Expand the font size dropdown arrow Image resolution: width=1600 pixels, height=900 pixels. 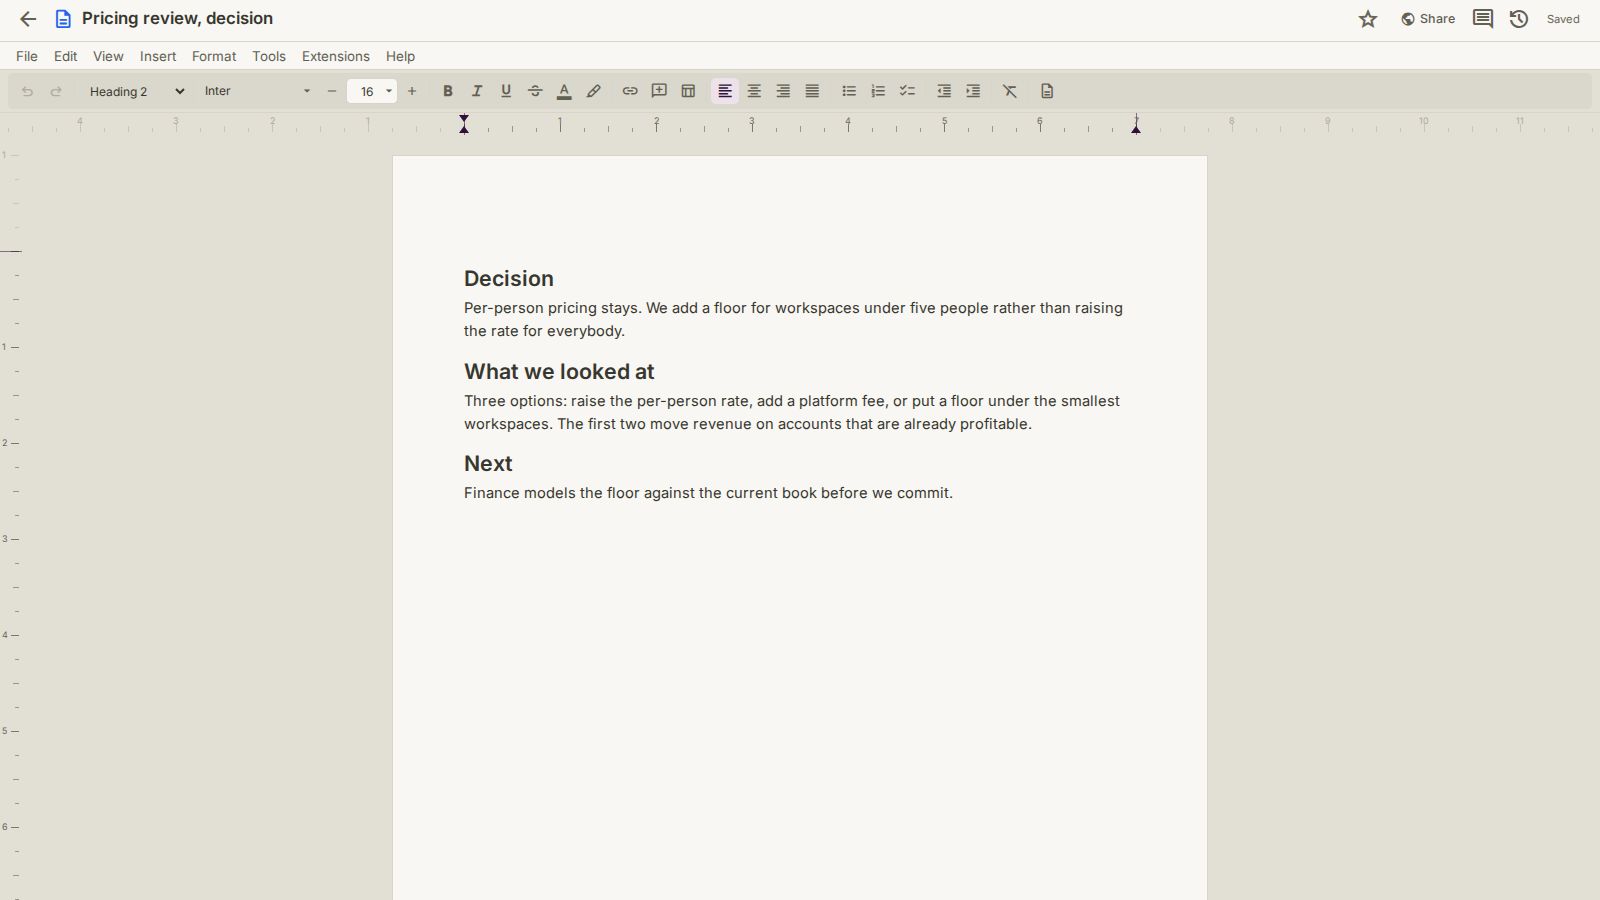389,91
